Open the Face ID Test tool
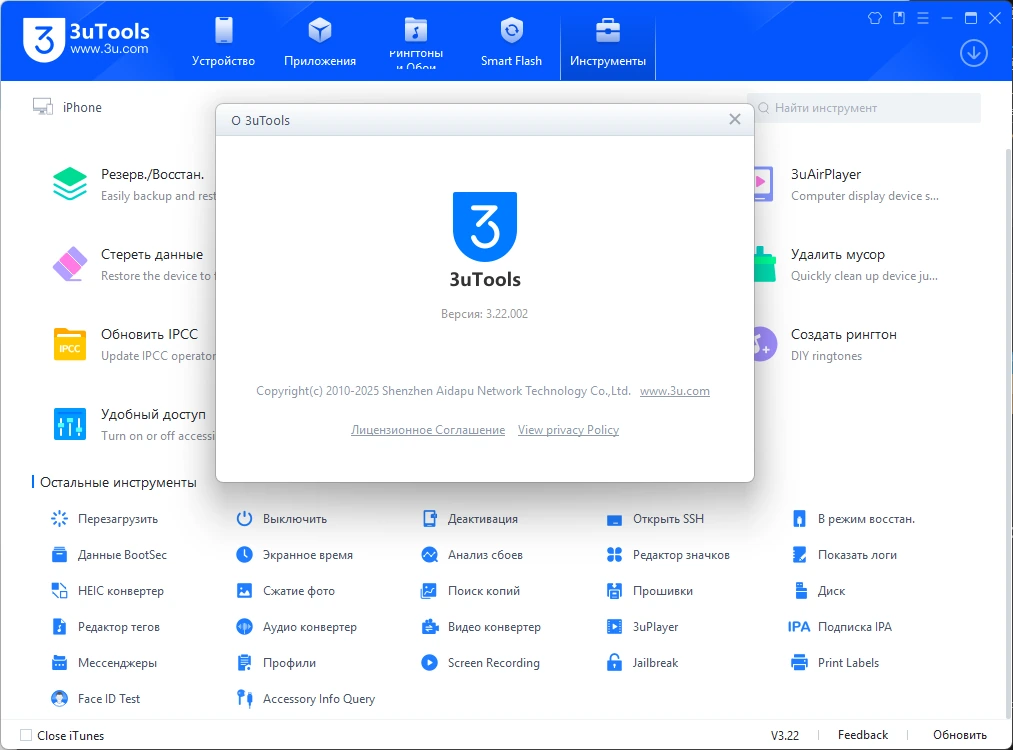Image resolution: width=1013 pixels, height=750 pixels. pyautogui.click(x=96, y=698)
